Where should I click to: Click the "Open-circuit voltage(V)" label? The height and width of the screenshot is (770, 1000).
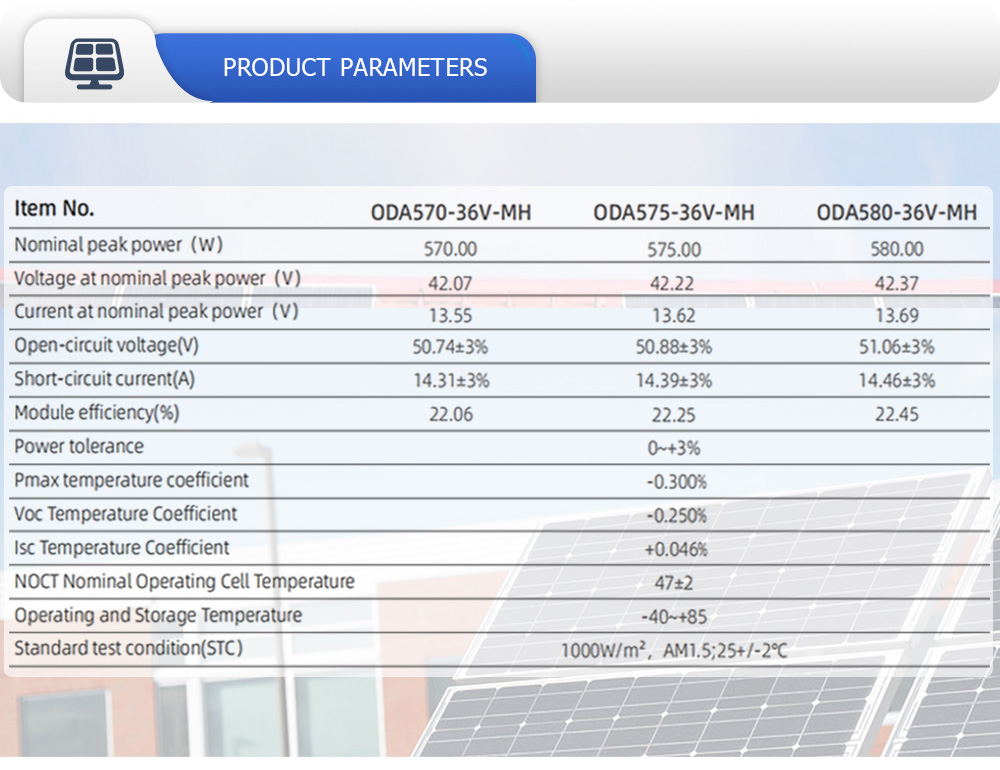pos(107,345)
